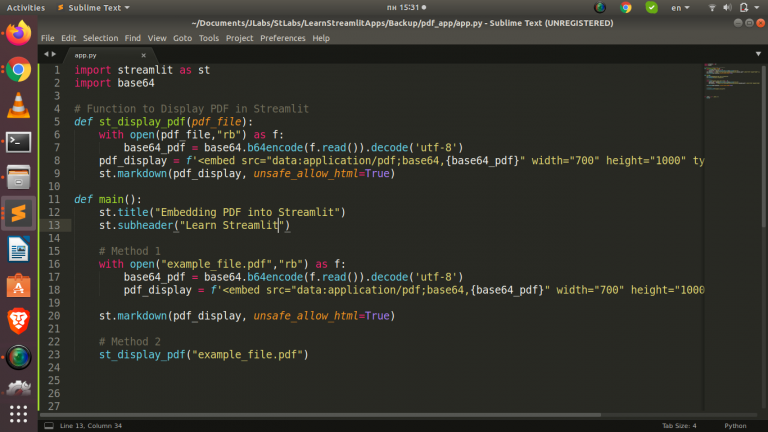Select the app.py tab

pos(86,56)
